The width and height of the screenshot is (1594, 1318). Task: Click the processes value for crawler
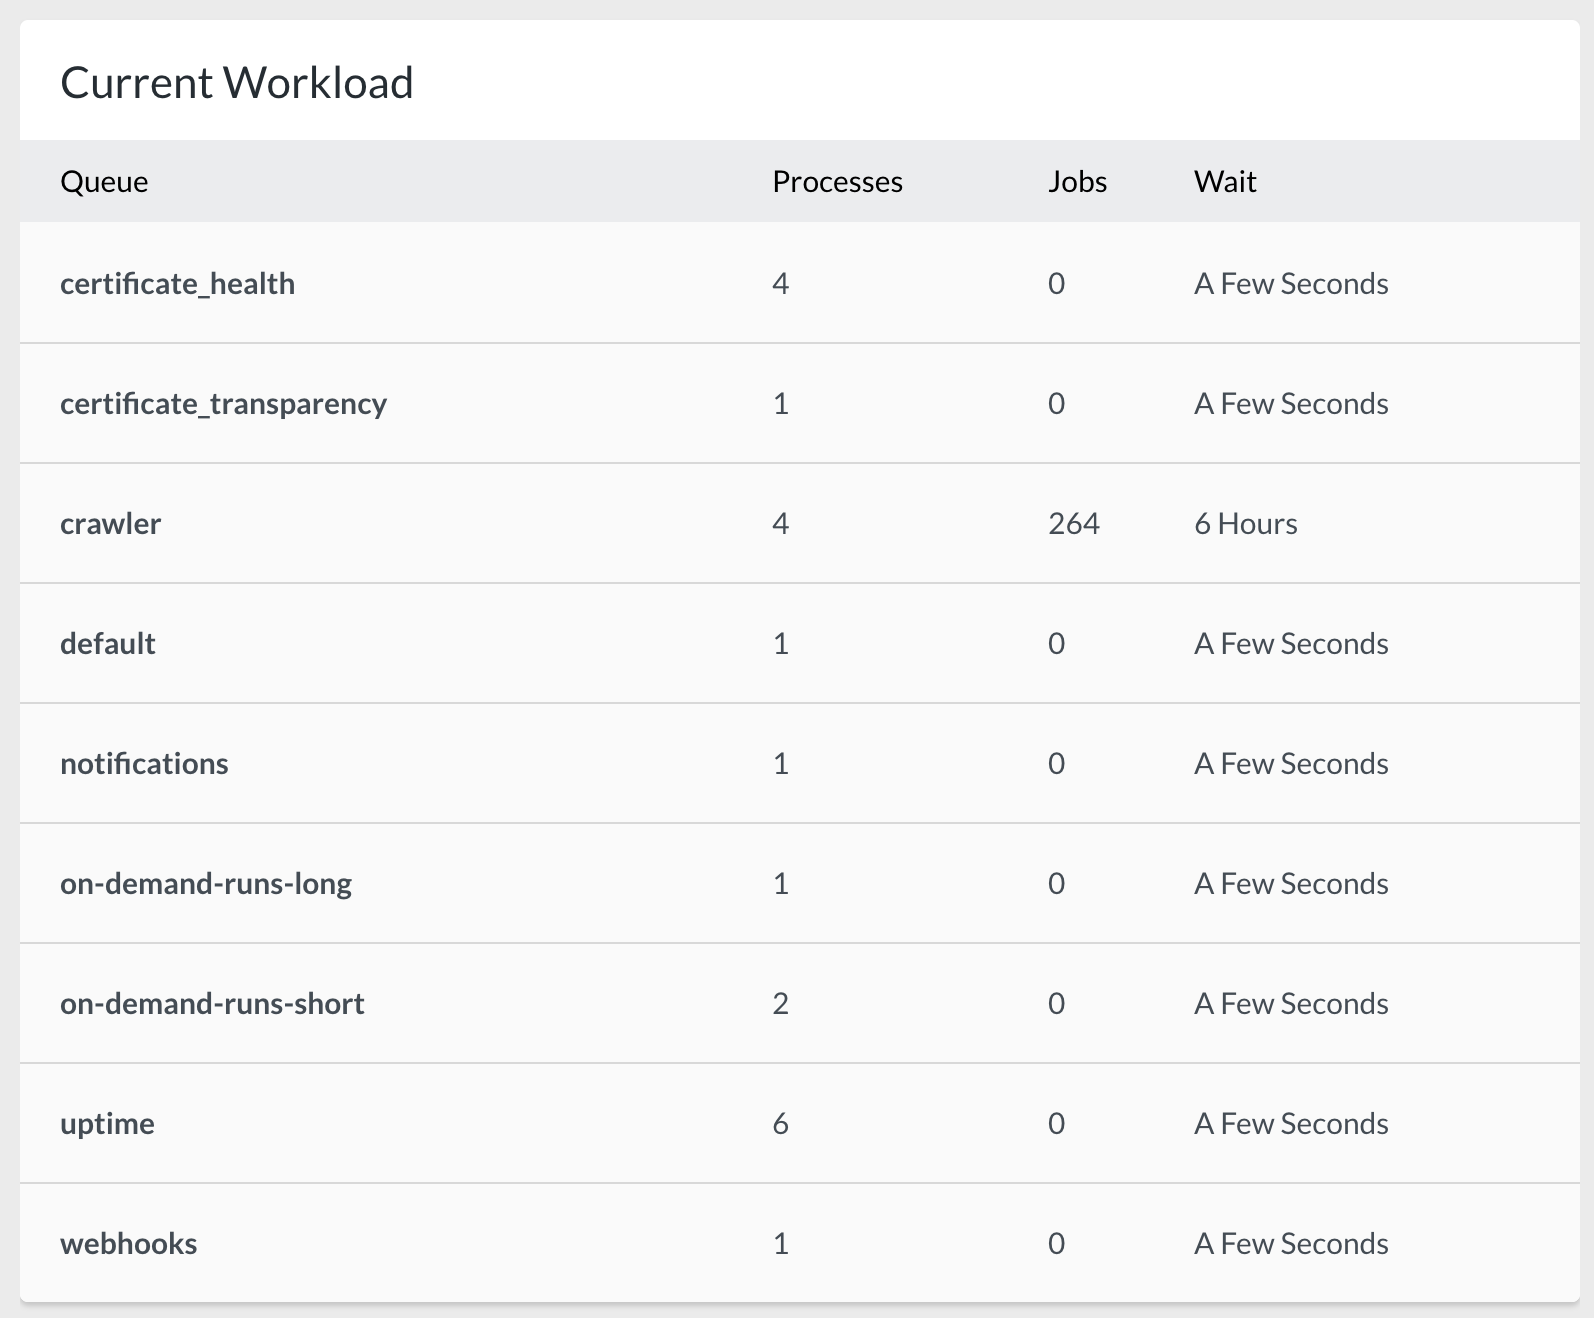click(781, 524)
